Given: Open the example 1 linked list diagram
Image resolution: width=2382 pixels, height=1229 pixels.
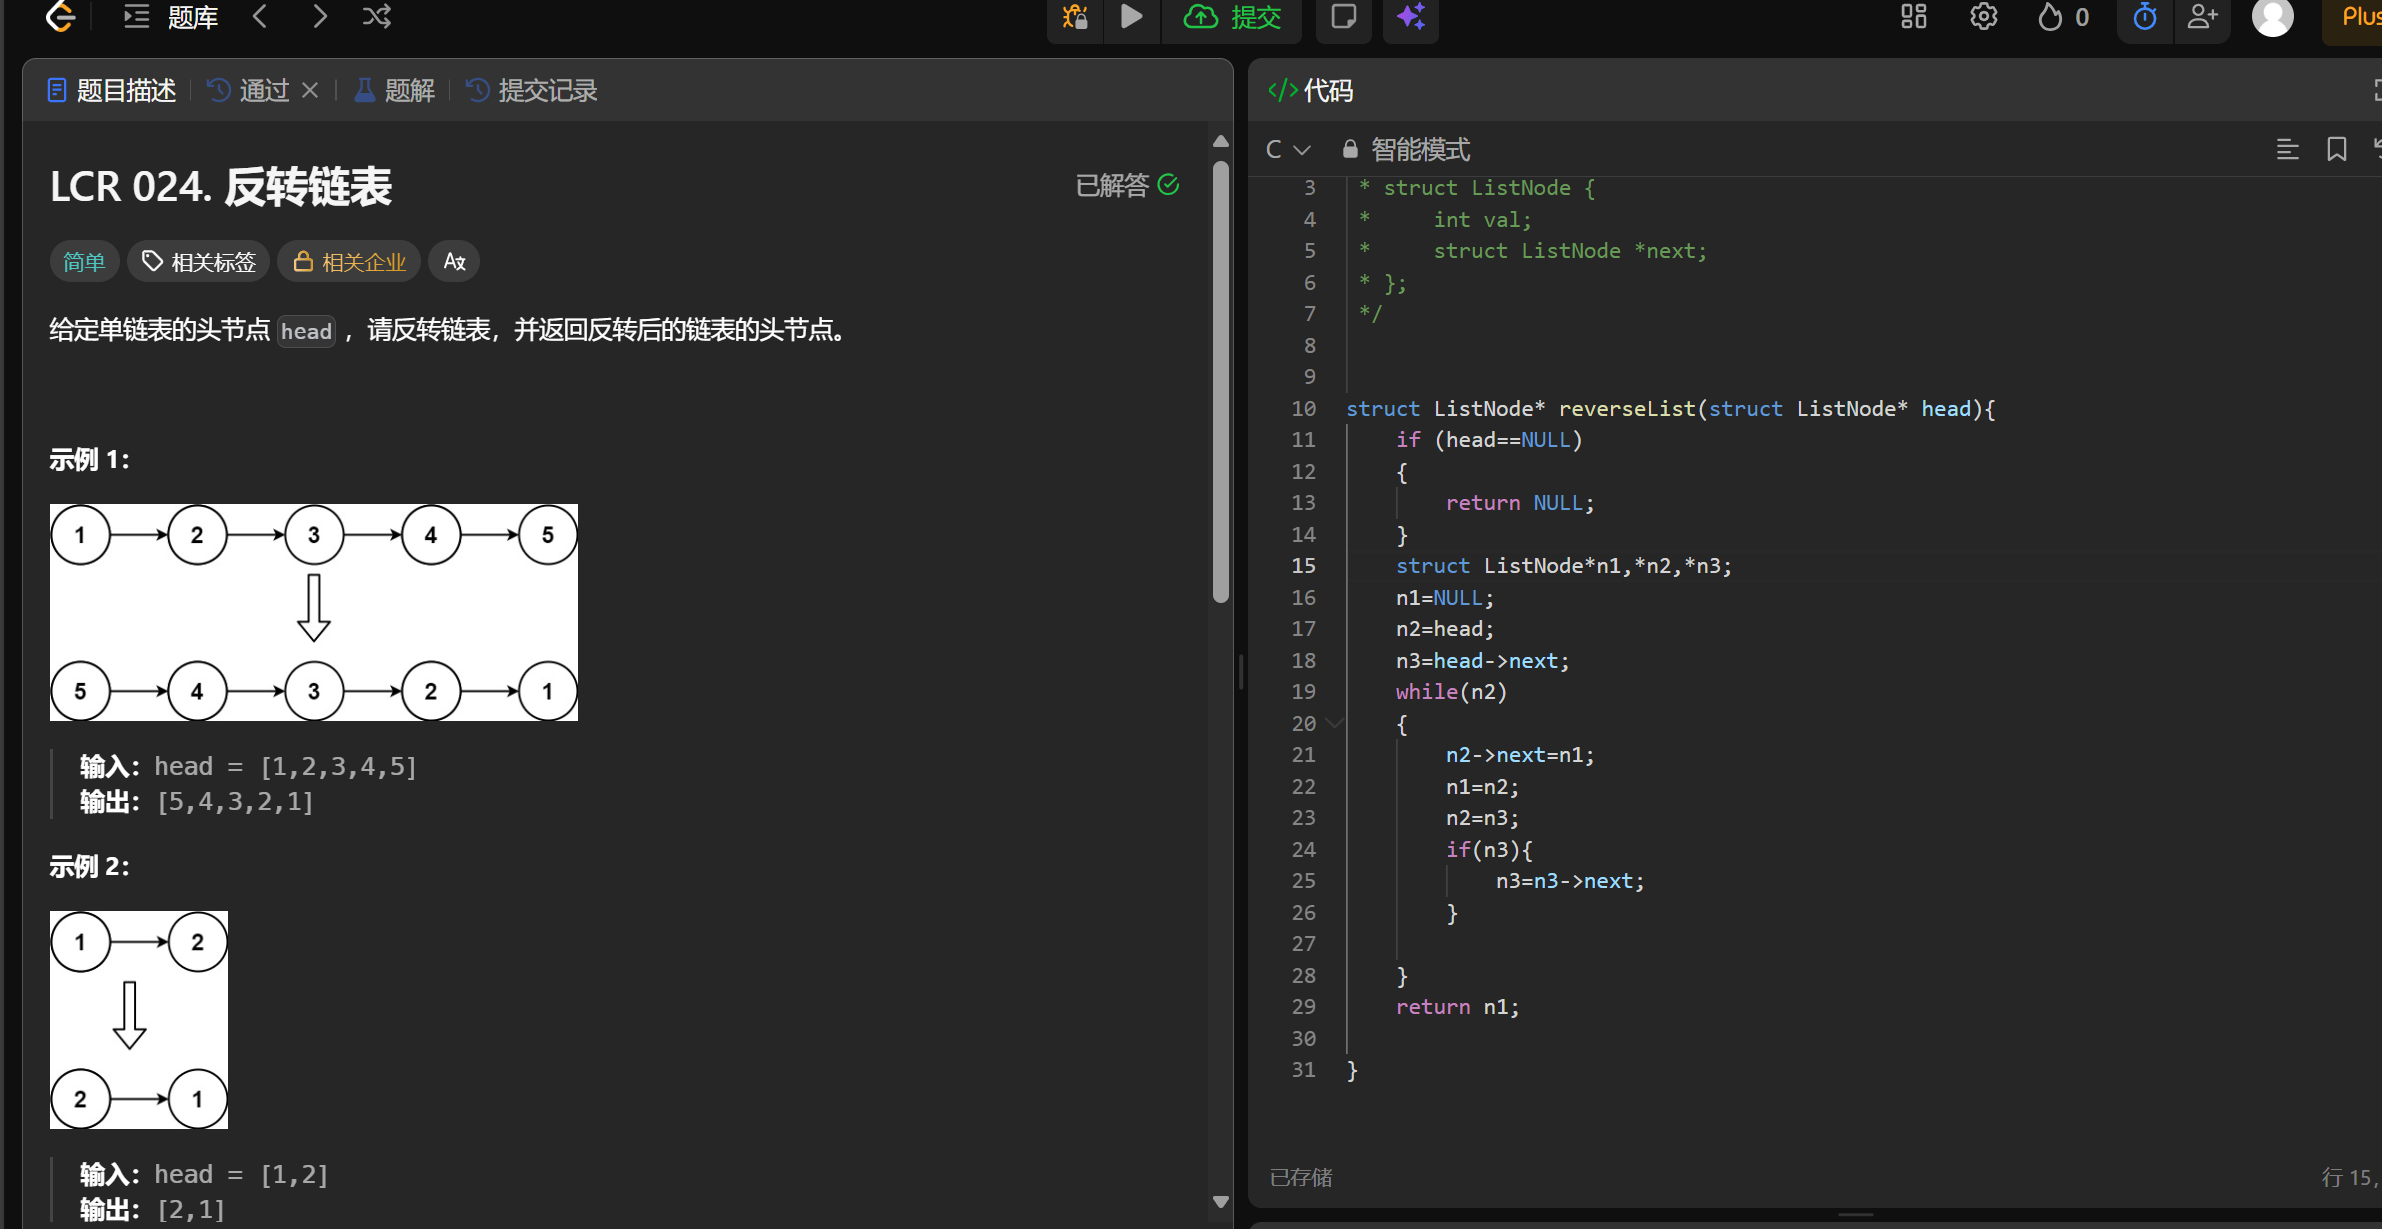Looking at the screenshot, I should pos(314,612).
